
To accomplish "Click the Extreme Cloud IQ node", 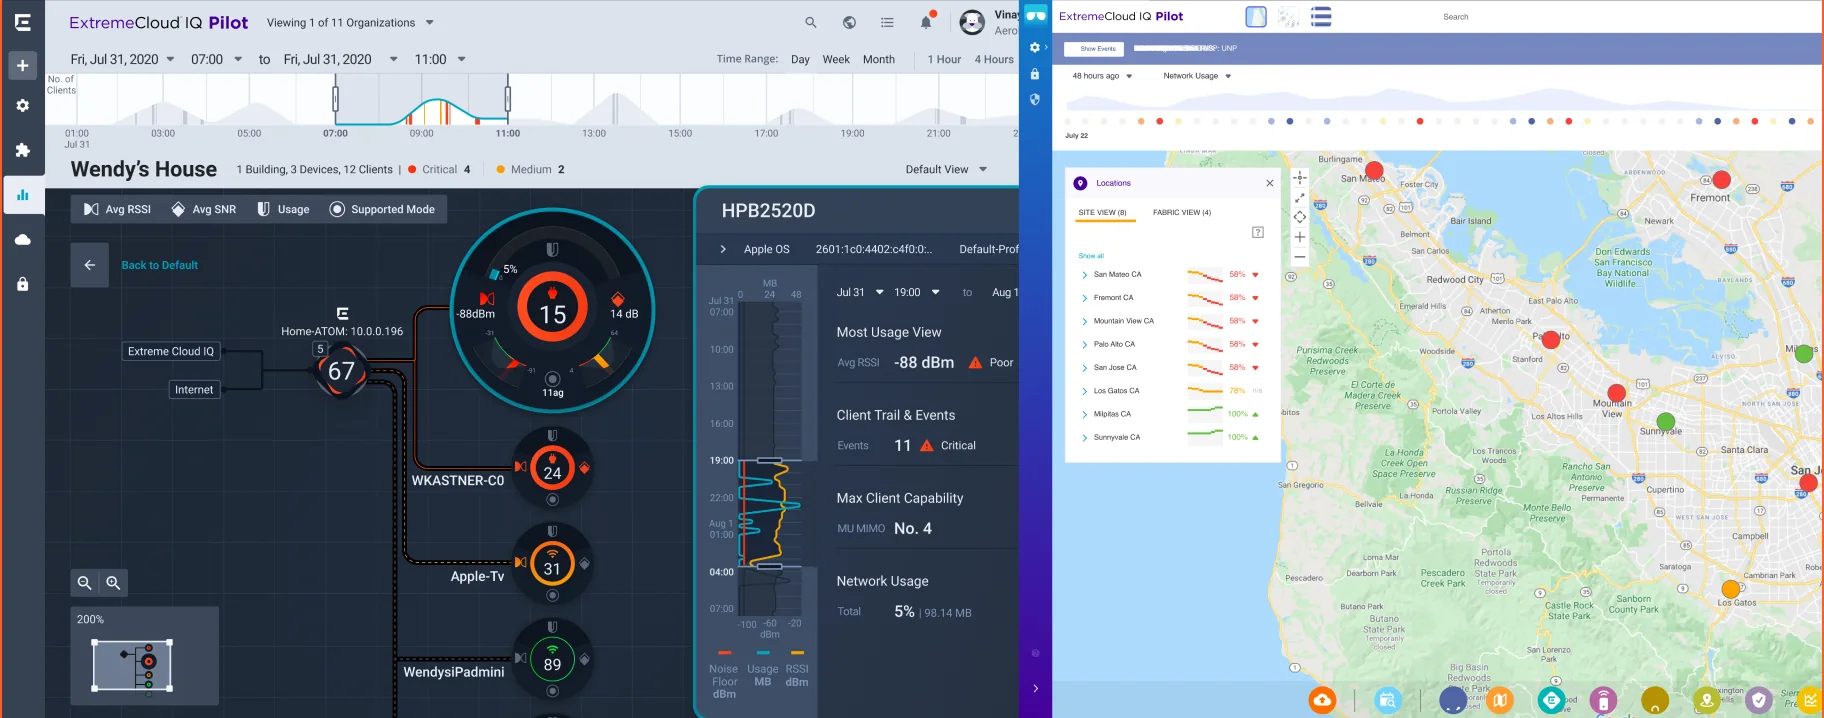I will click(x=171, y=351).
